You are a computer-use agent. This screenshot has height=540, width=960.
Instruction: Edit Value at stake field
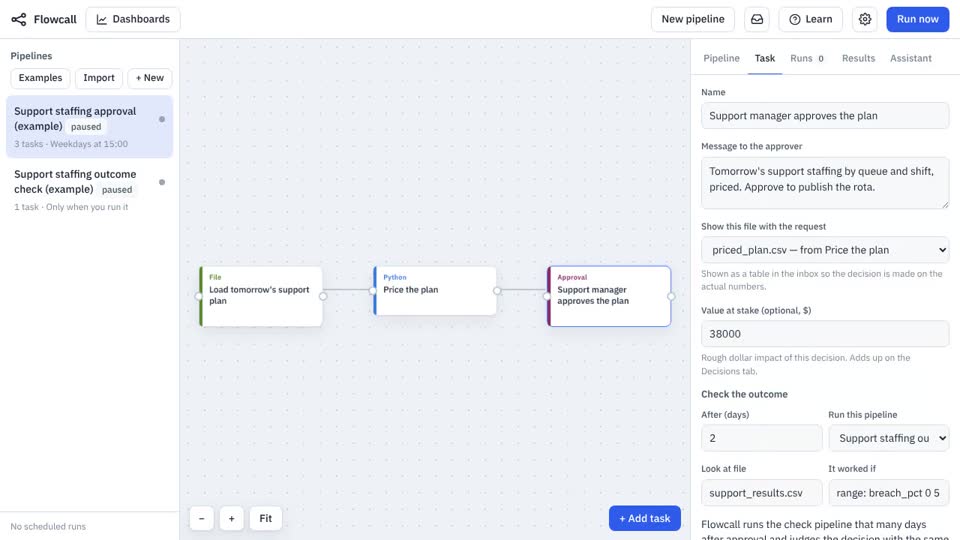point(825,334)
